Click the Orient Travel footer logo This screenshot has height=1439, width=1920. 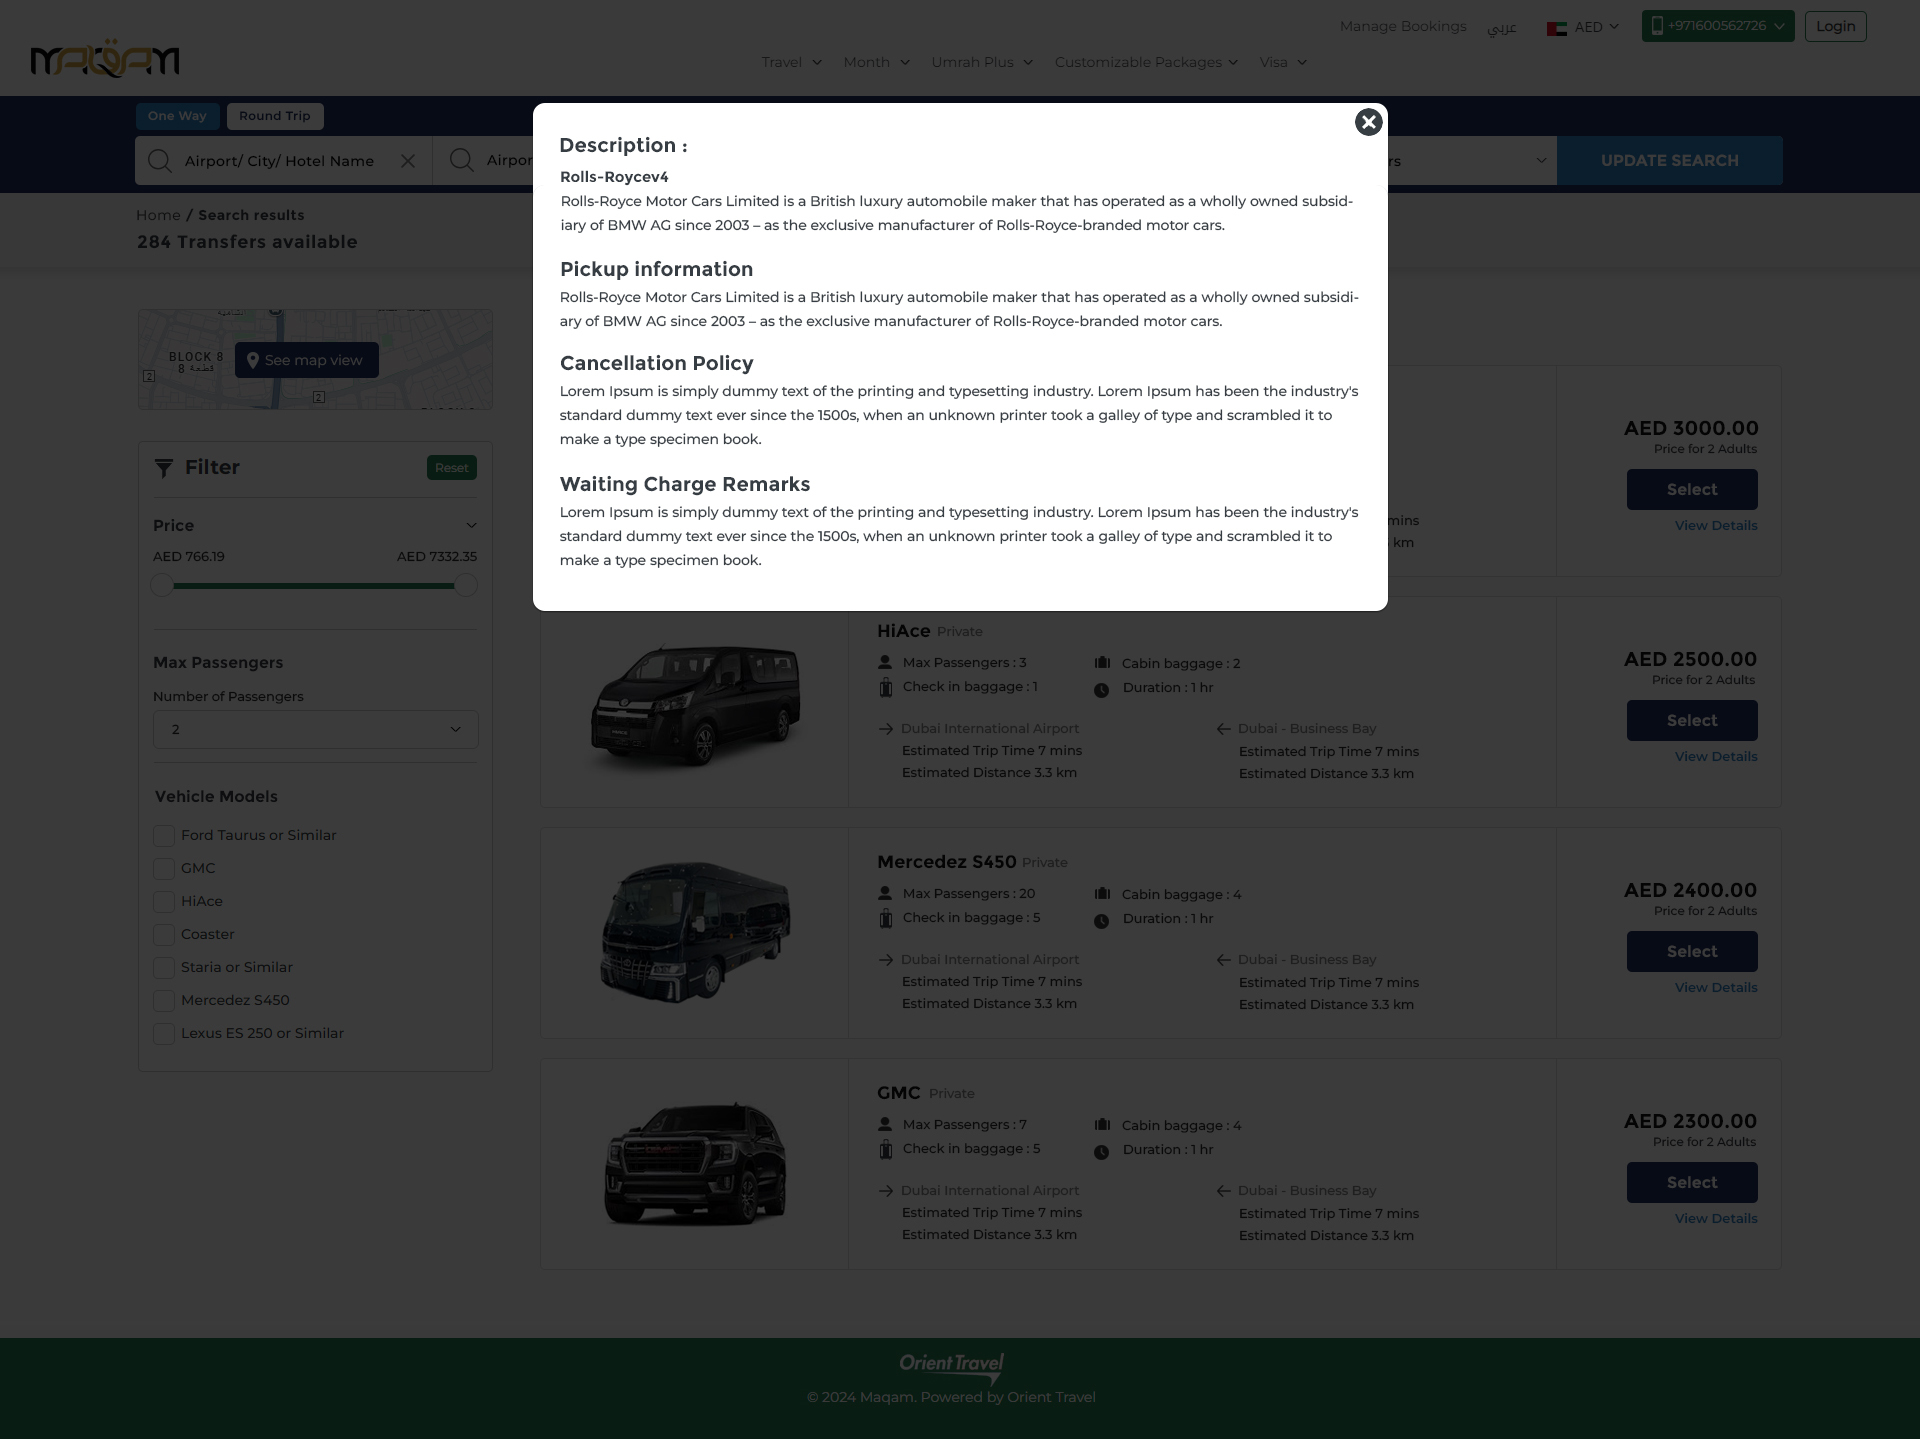pyautogui.click(x=951, y=1366)
